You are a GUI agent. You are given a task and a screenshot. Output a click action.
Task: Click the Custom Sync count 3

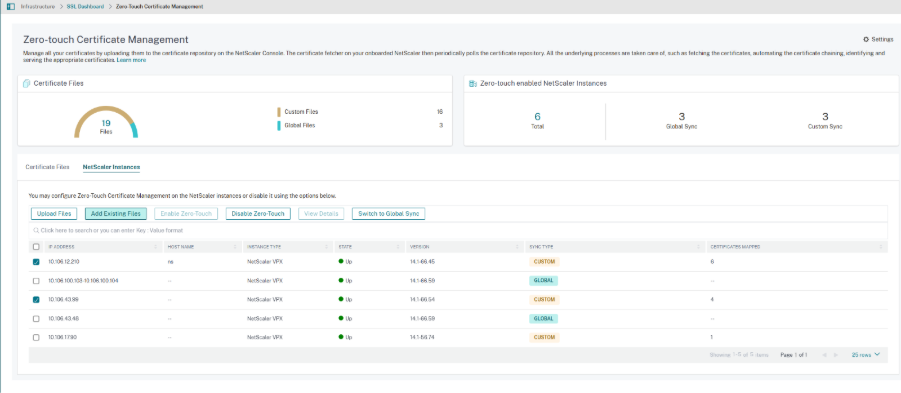(x=825, y=117)
